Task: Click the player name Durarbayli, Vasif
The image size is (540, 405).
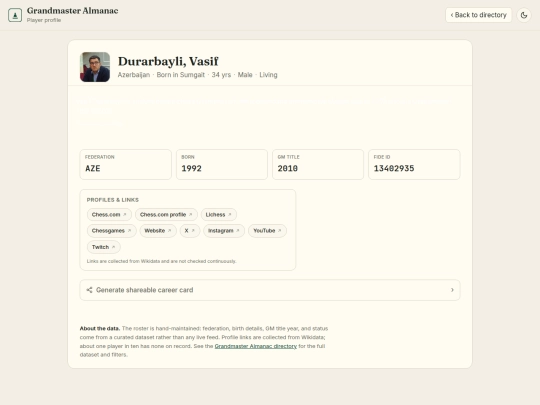Action: click(168, 61)
